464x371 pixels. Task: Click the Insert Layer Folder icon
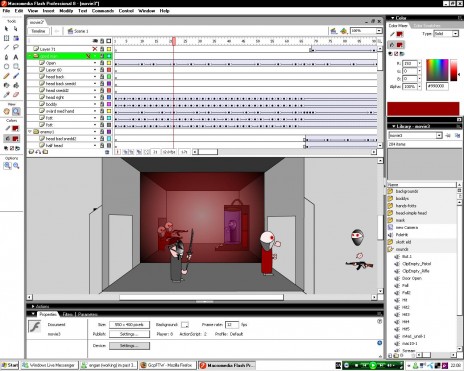(x=45, y=152)
